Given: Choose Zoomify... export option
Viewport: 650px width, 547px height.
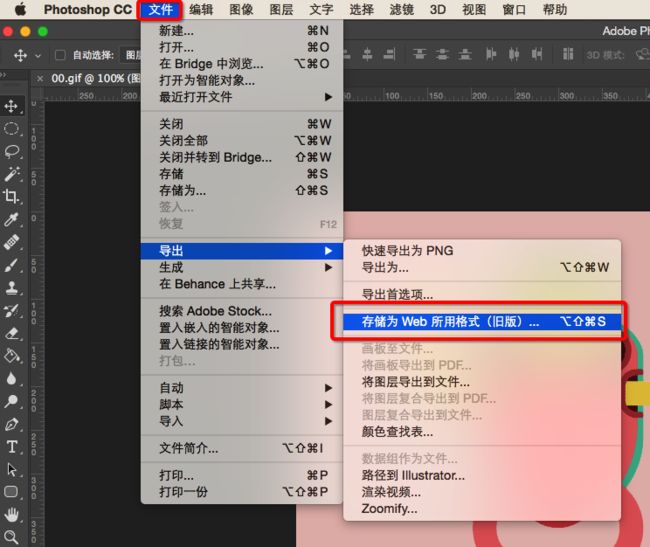Looking at the screenshot, I should [x=482, y=508].
